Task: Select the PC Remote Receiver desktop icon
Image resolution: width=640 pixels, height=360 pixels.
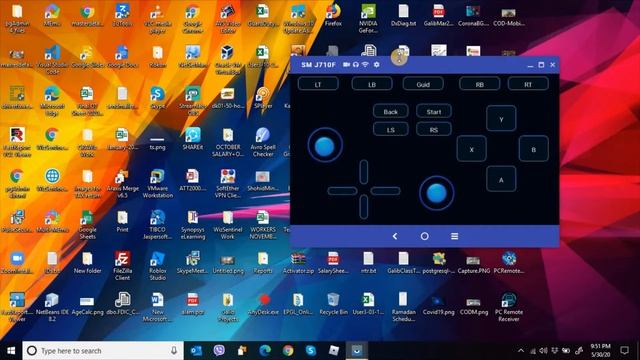Action: [x=509, y=307]
